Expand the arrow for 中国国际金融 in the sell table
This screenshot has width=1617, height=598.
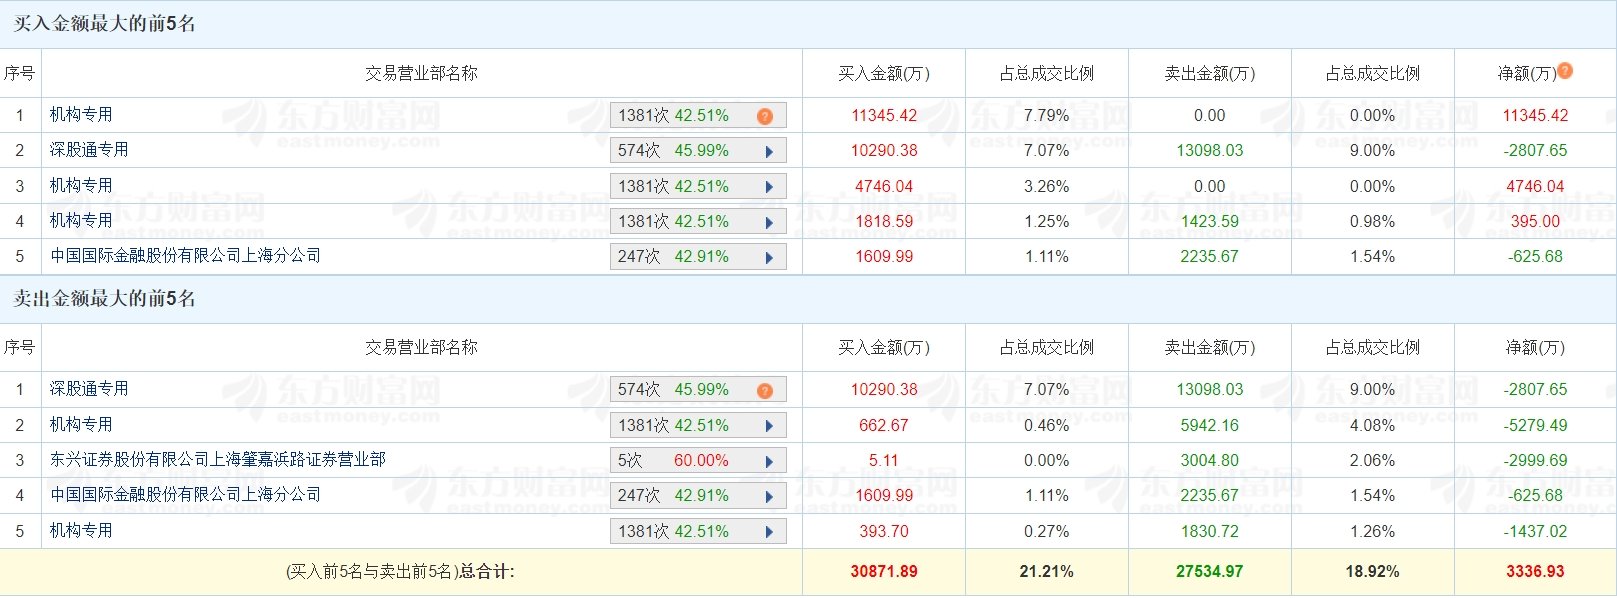(769, 496)
